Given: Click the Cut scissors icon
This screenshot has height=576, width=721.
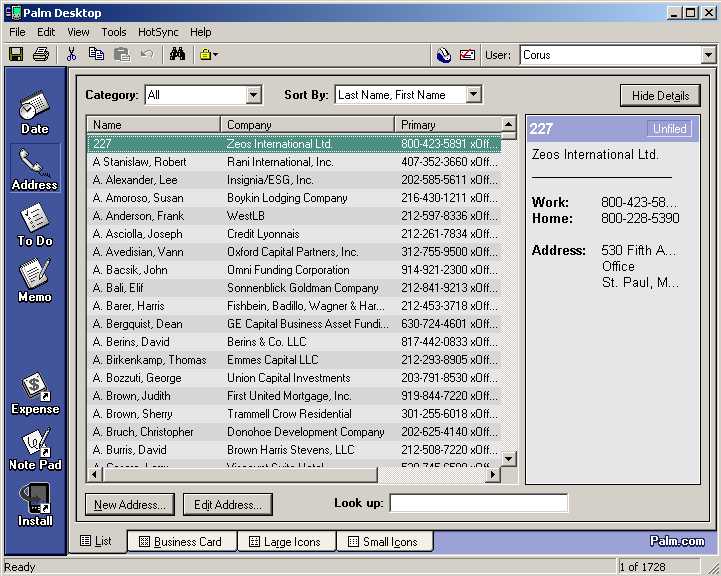Looking at the screenshot, I should (x=71, y=55).
